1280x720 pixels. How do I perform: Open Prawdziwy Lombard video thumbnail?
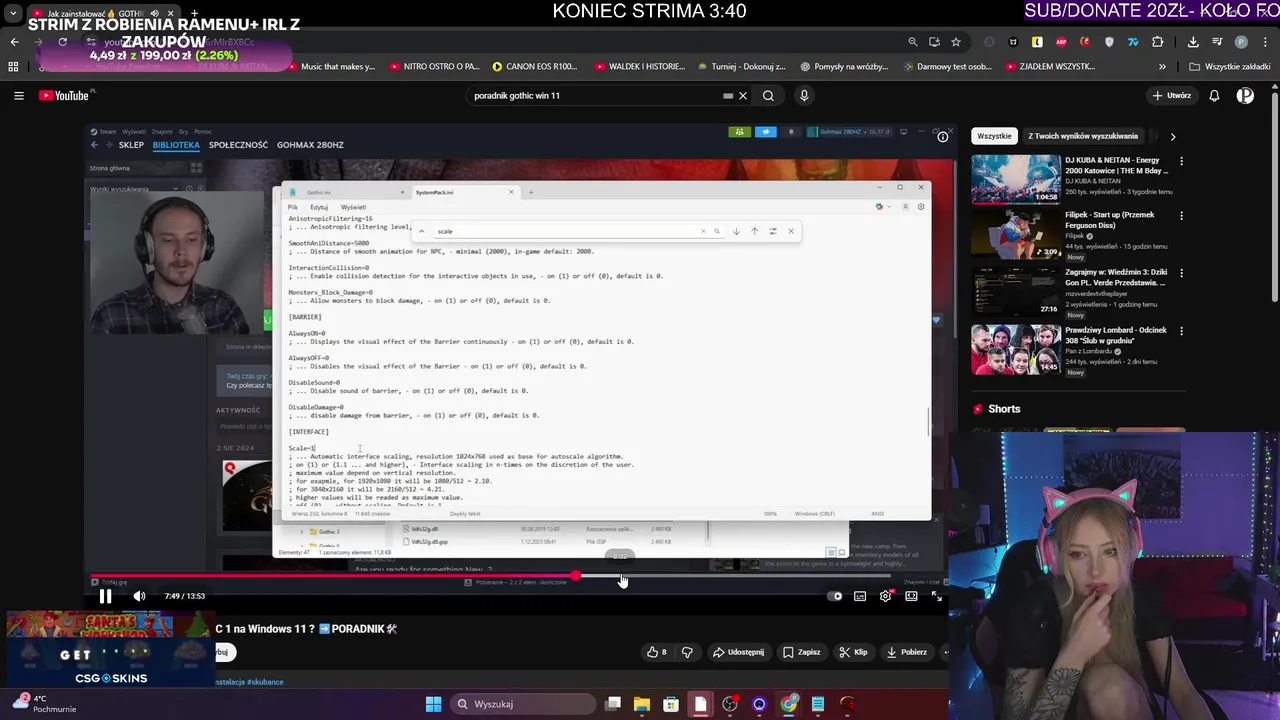click(x=1016, y=349)
